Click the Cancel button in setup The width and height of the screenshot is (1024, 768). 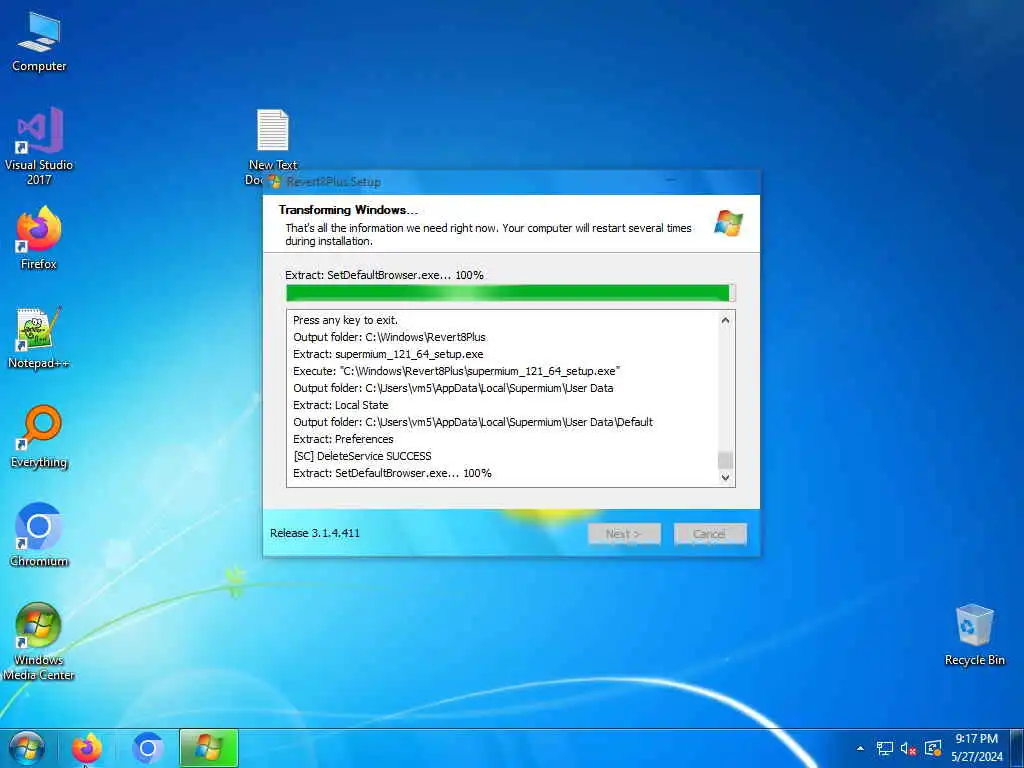[710, 534]
